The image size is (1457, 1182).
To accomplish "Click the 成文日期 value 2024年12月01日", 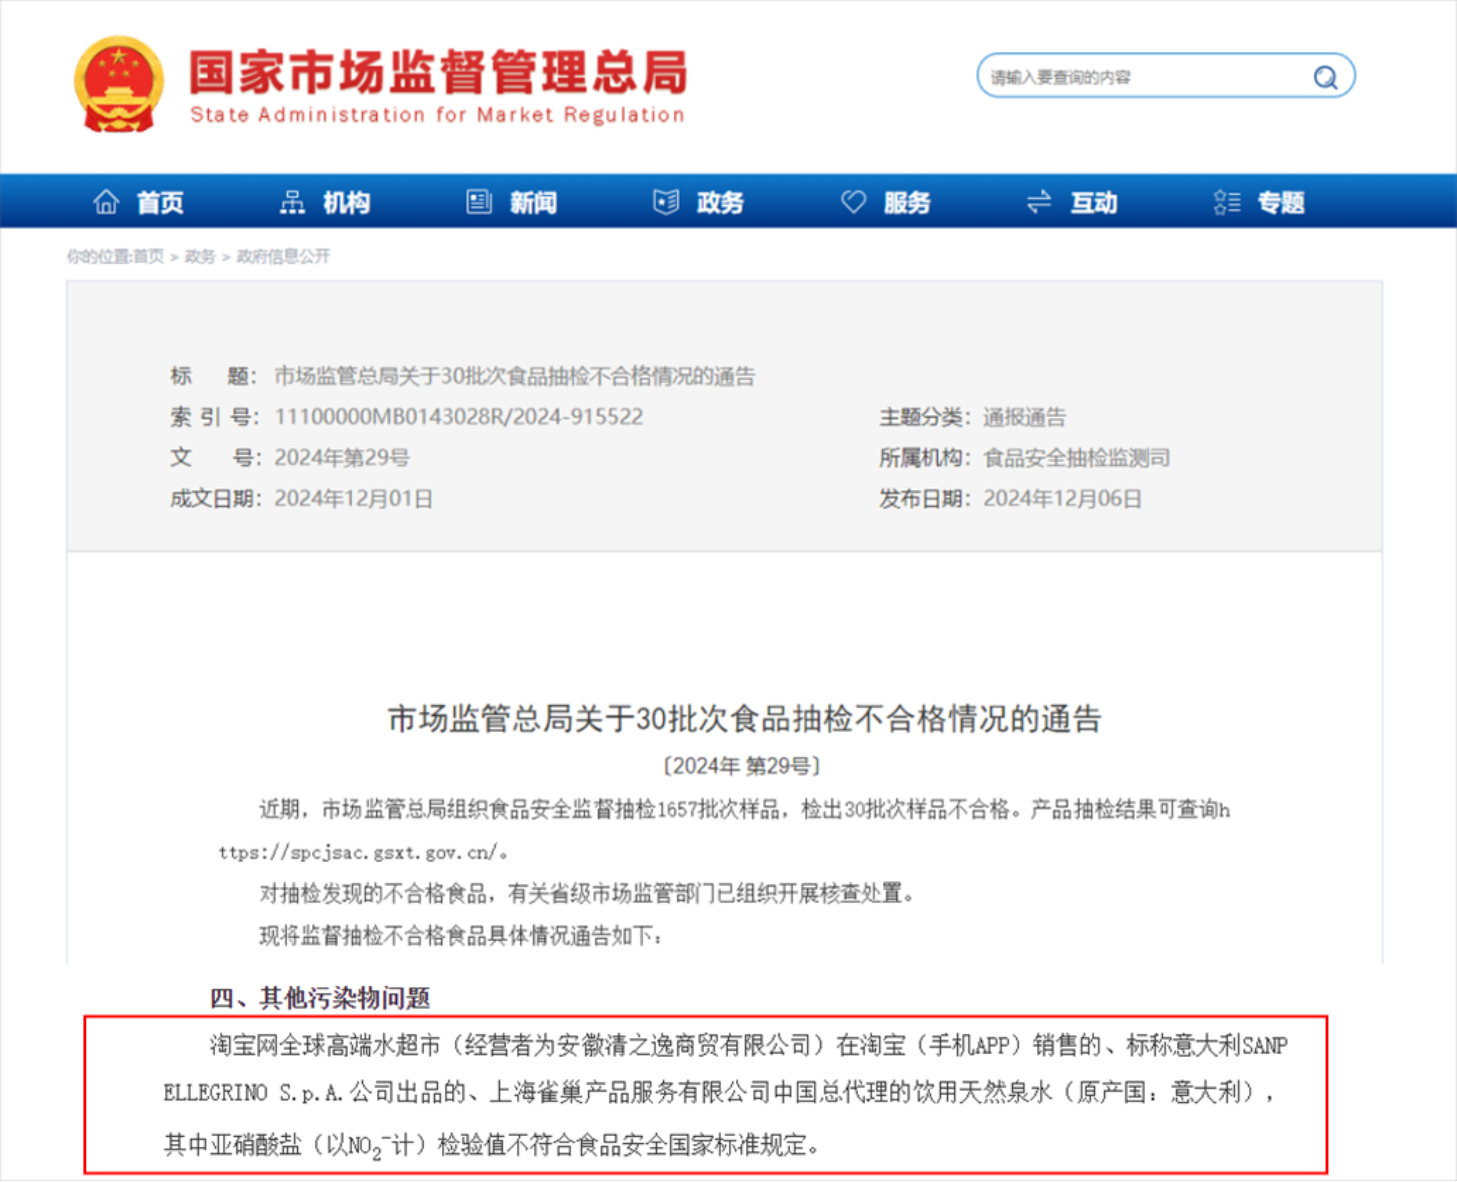I will (x=354, y=499).
